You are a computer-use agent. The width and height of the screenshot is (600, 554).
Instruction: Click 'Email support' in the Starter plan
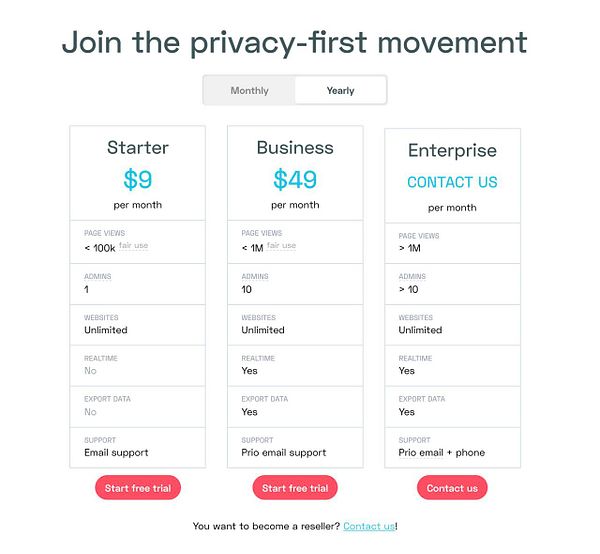(116, 453)
